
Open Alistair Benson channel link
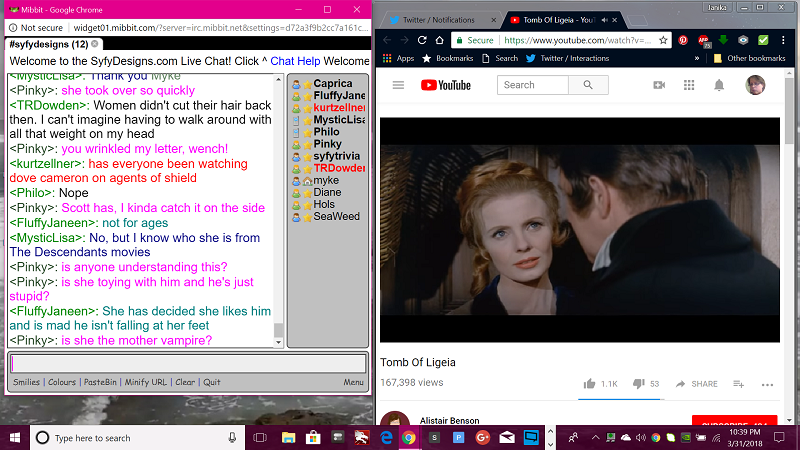[449, 420]
